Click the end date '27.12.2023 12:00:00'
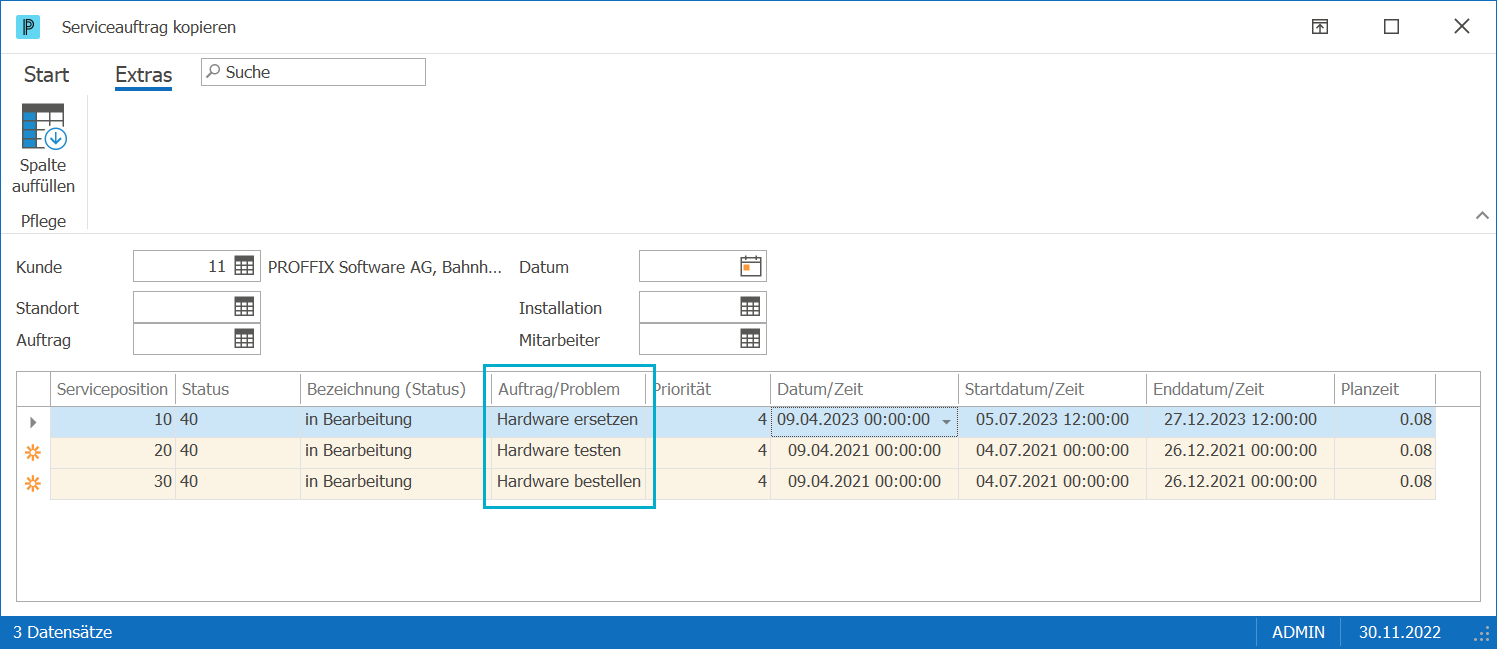The width and height of the screenshot is (1497, 649). 1241,421
